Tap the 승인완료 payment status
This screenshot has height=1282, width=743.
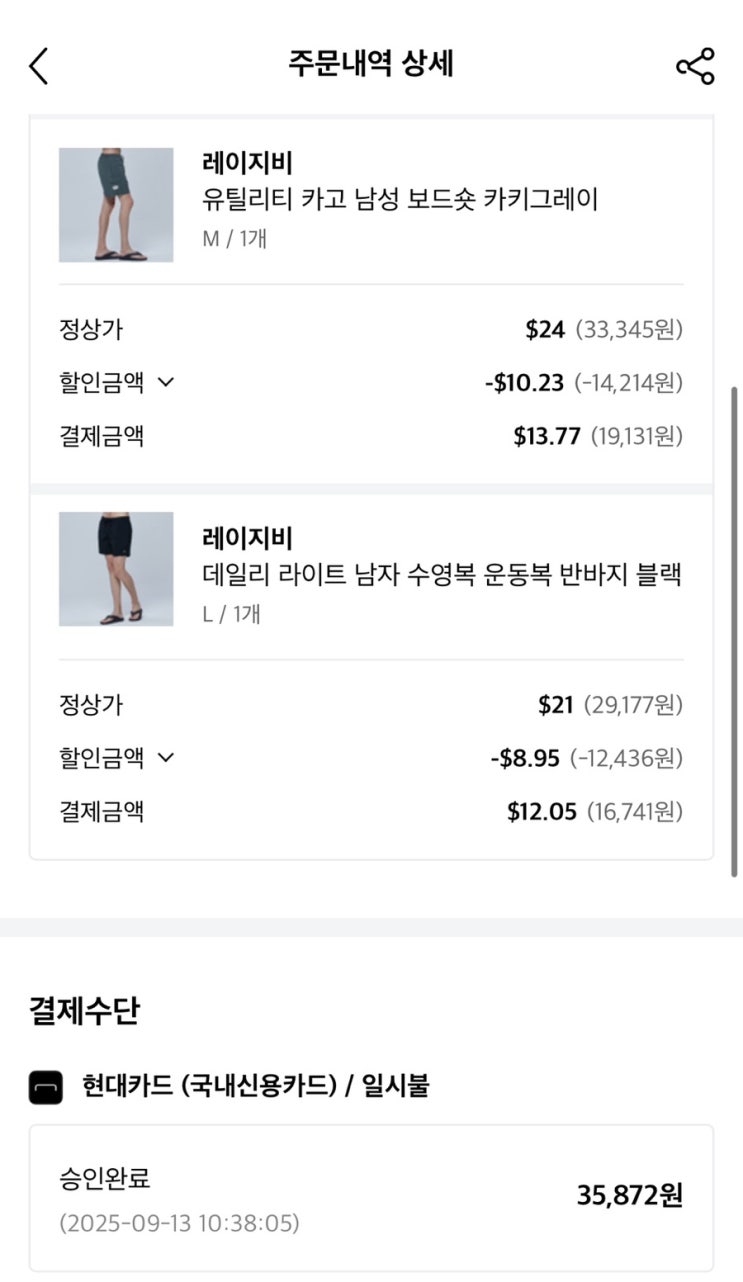coord(105,1178)
